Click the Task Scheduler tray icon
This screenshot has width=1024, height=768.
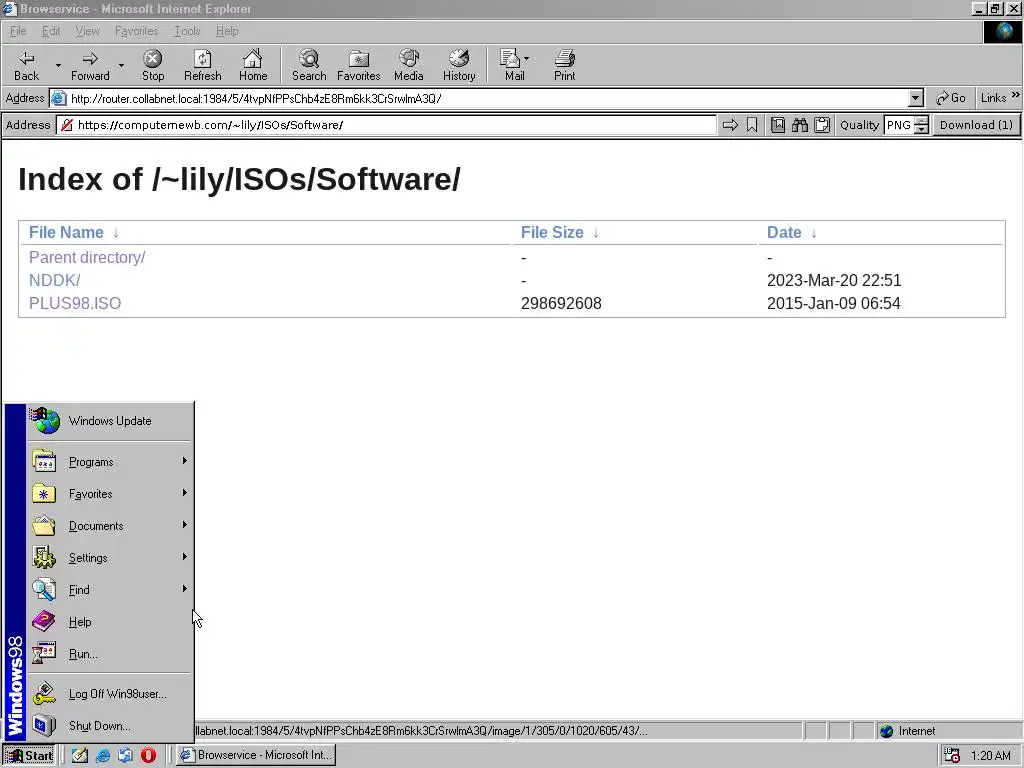point(952,756)
